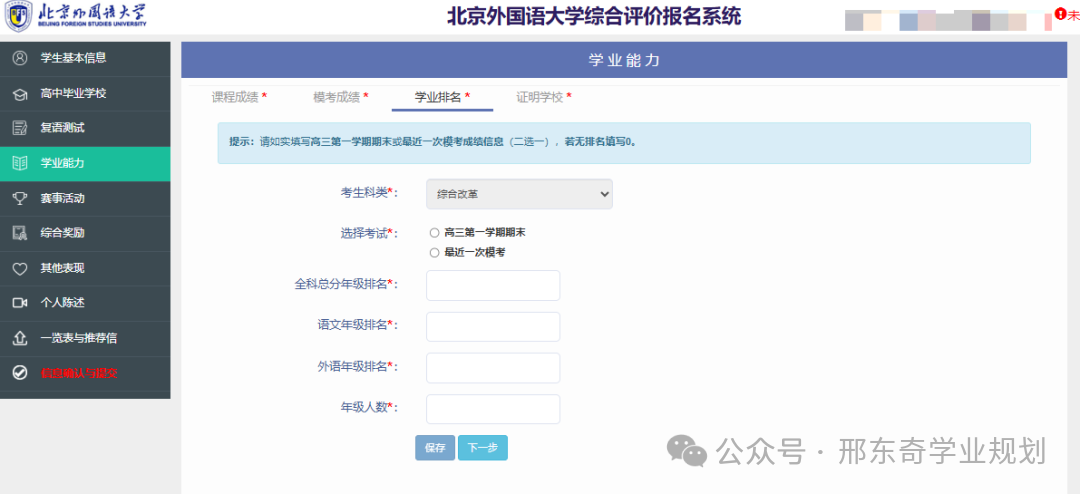Image resolution: width=1080 pixels, height=494 pixels.
Task: Open the trophy icon for 赛事活动
Action: (x=19, y=198)
